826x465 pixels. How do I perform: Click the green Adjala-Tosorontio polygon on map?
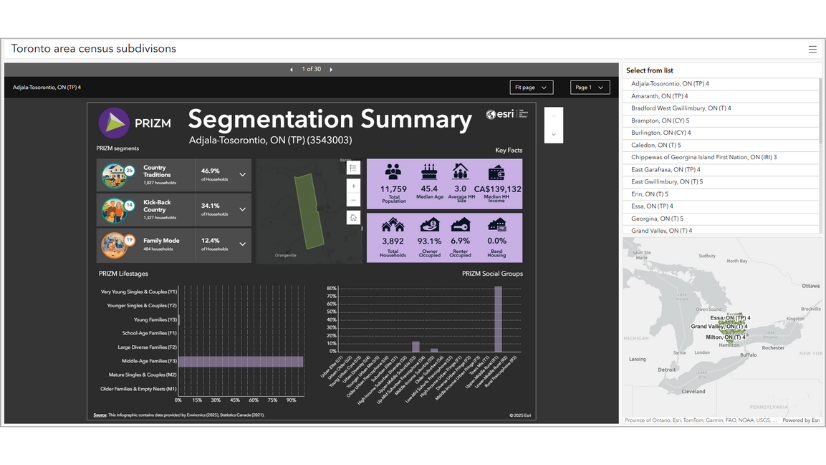coord(309,211)
